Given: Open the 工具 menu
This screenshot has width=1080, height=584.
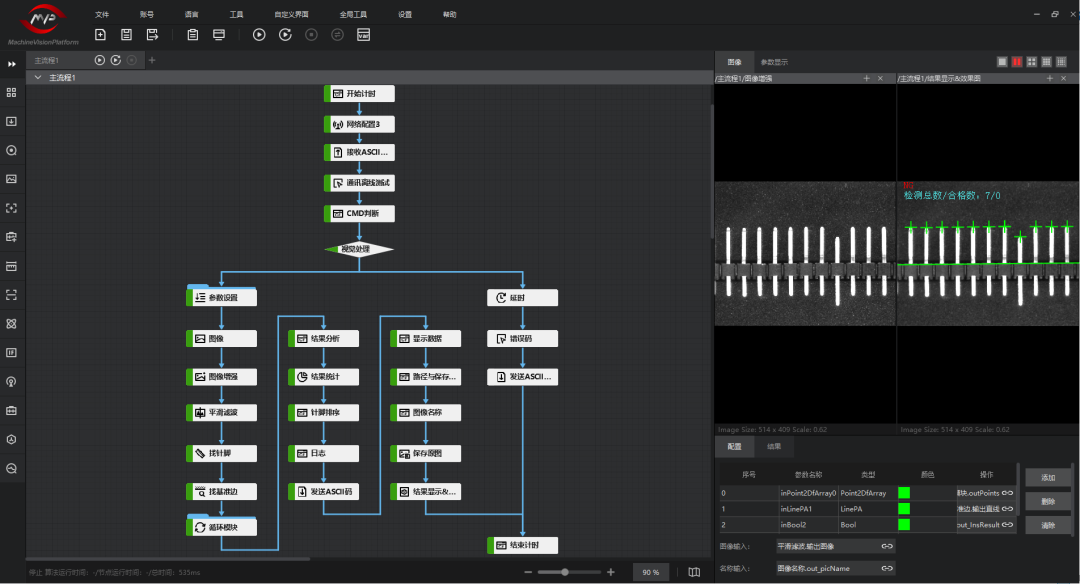Looking at the screenshot, I should (236, 15).
